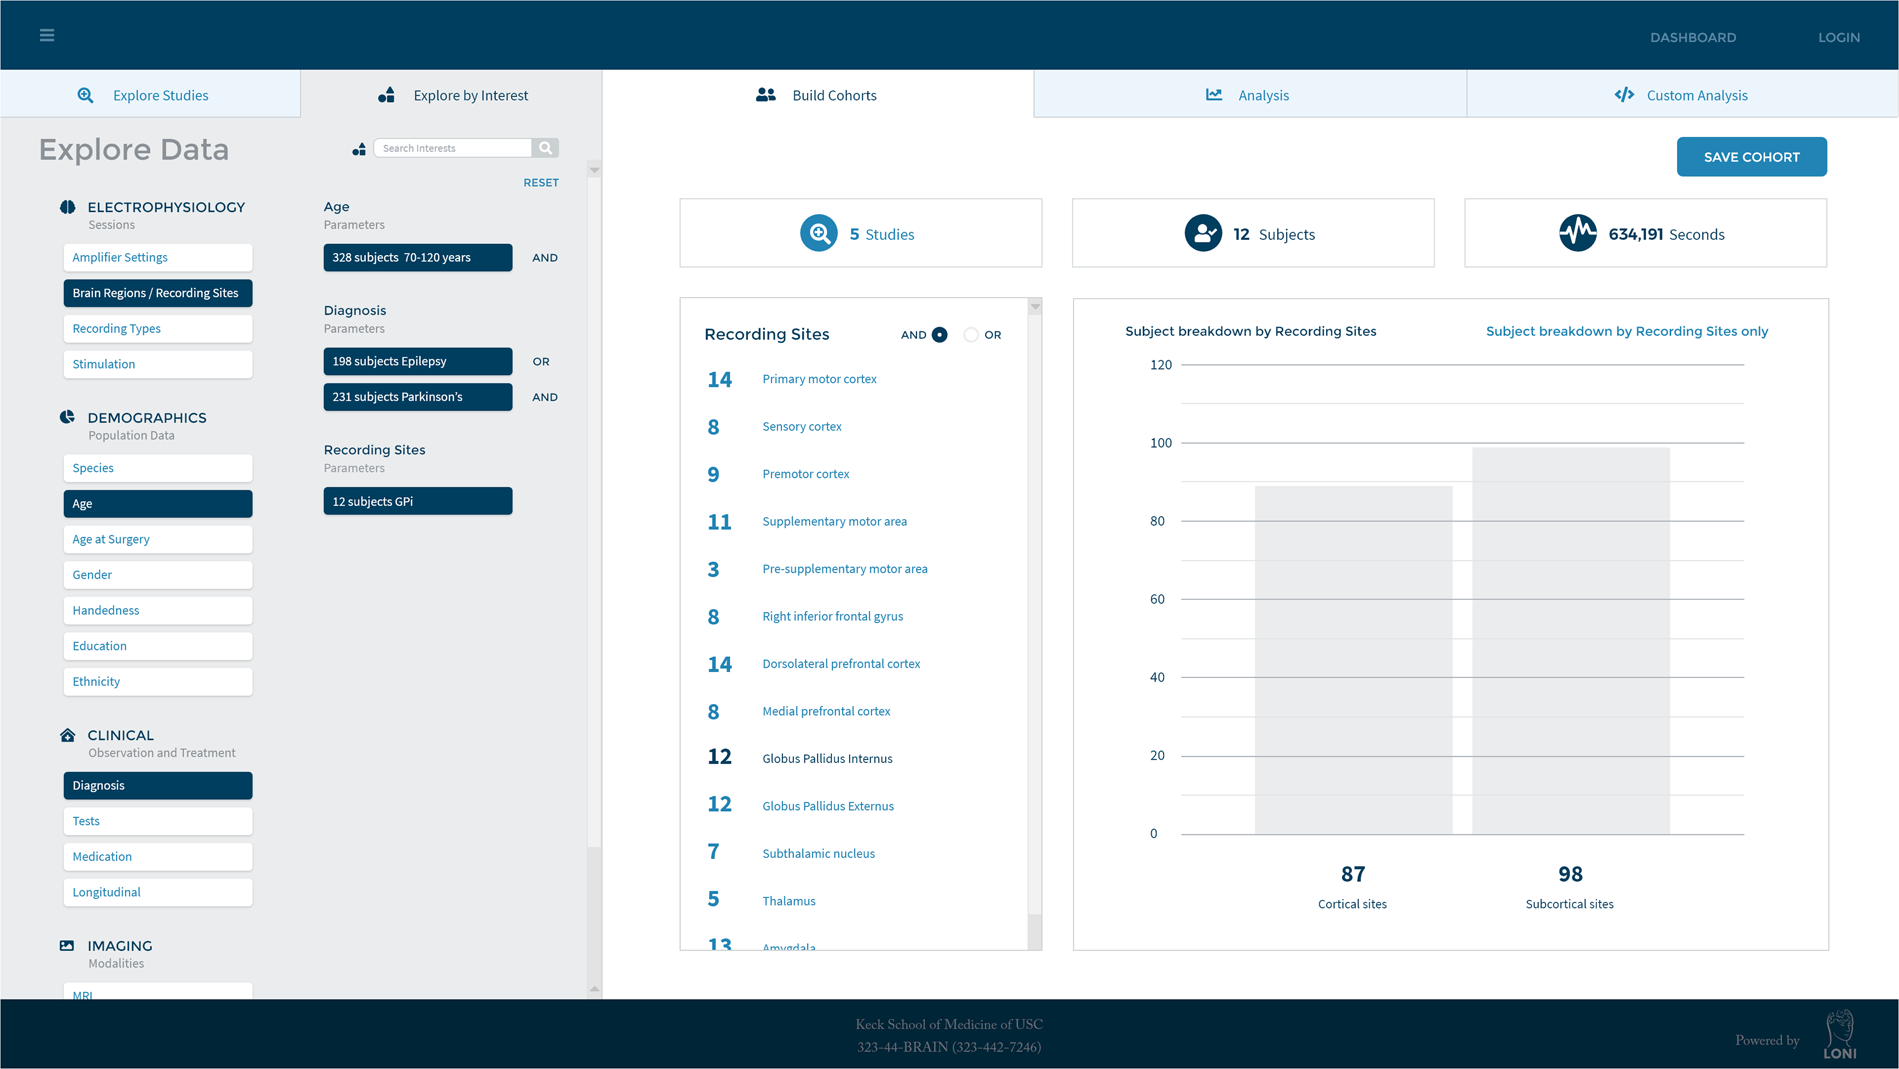Select Handedness demographic filter
The width and height of the screenshot is (1899, 1069).
click(158, 610)
